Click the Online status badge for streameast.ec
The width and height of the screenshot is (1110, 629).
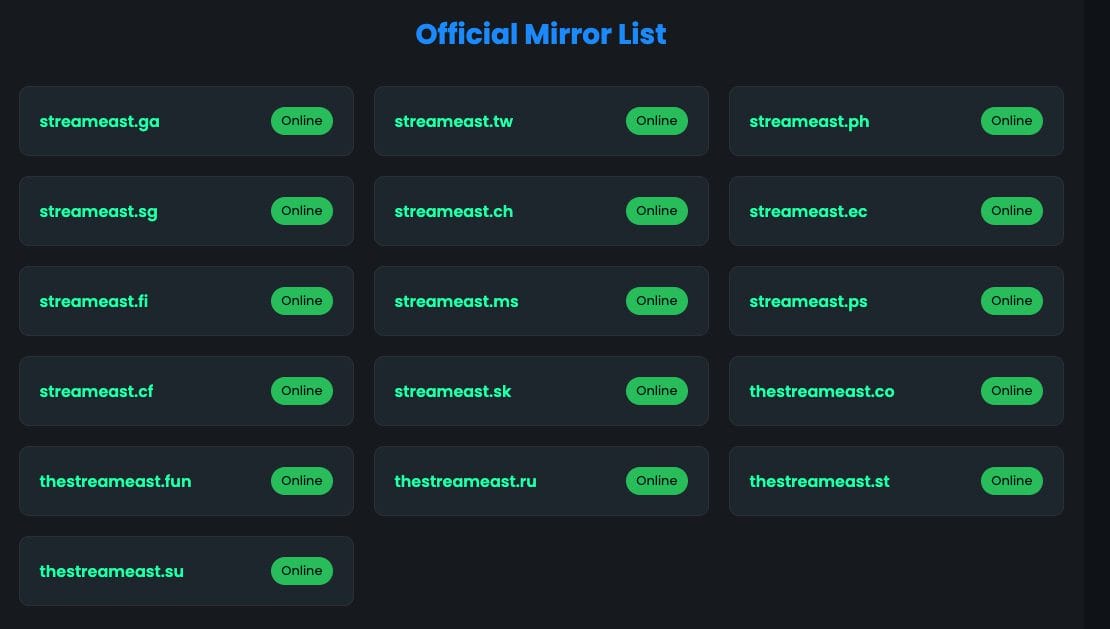(1012, 211)
